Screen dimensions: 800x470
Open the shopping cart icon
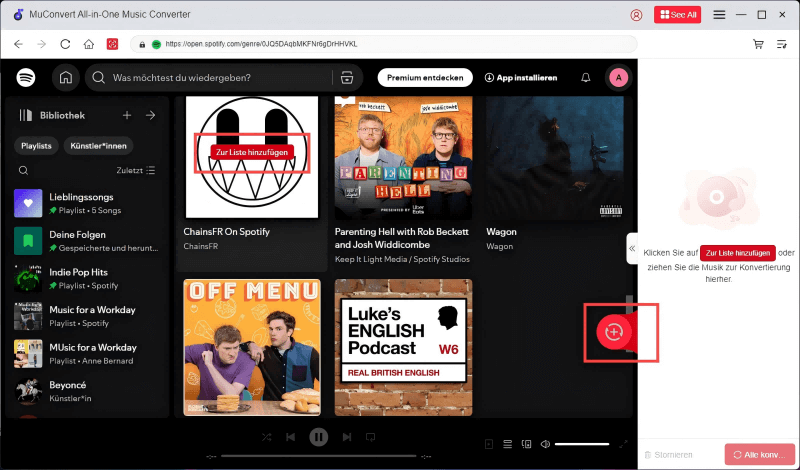[758, 44]
